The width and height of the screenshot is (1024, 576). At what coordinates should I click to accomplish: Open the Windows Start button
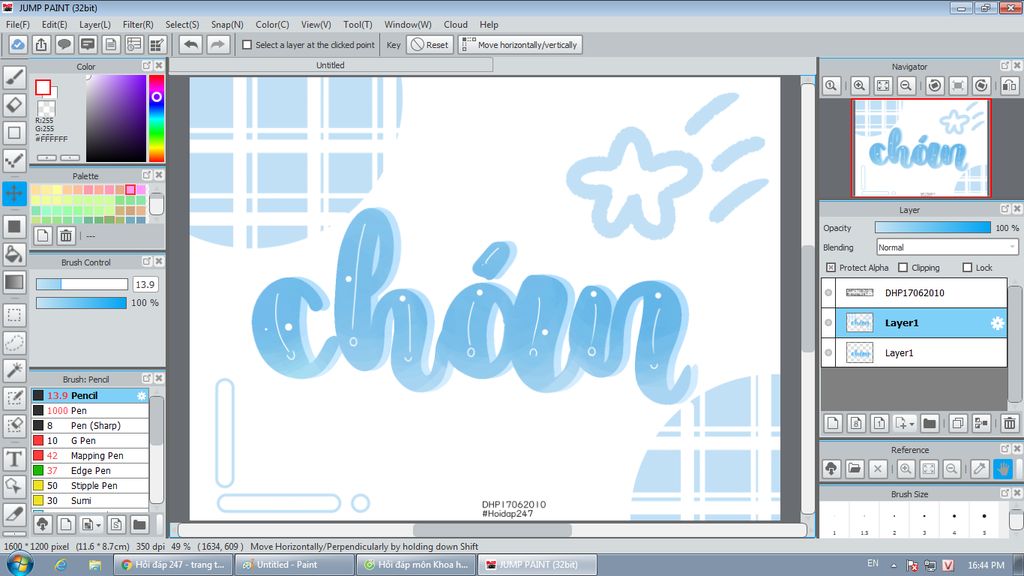point(20,564)
